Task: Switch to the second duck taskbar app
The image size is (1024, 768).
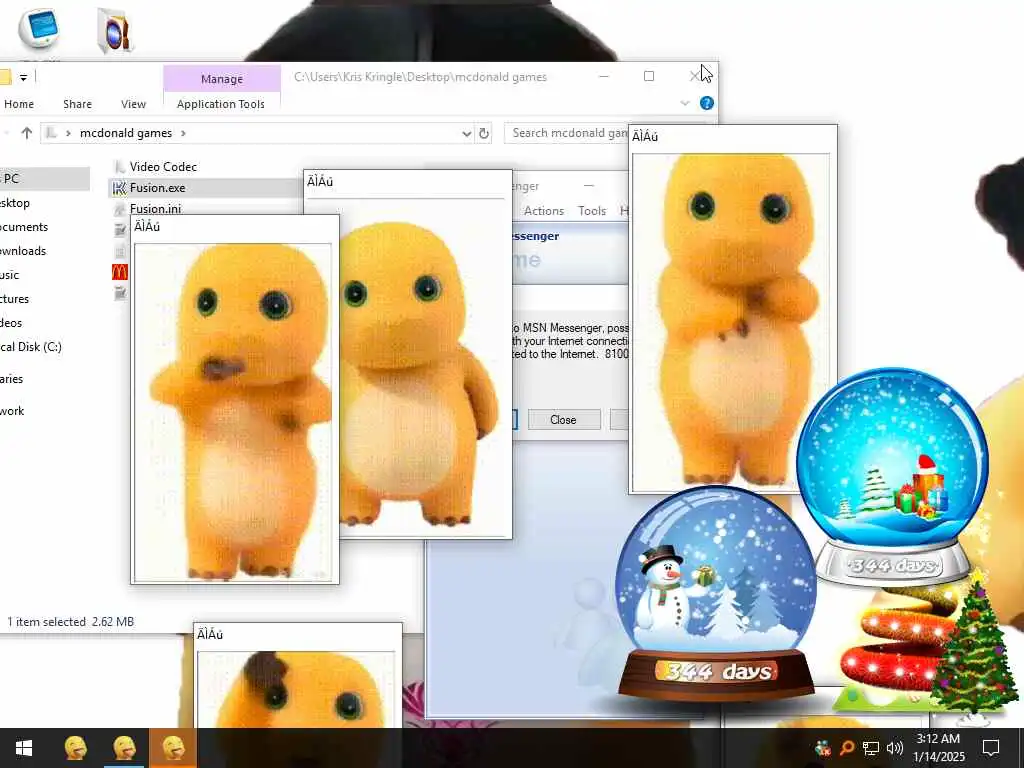Action: click(124, 748)
